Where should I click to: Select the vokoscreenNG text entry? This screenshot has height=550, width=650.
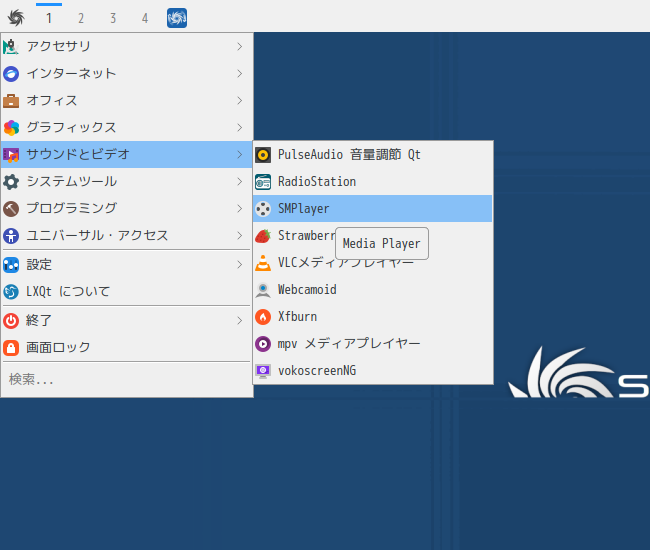point(317,371)
